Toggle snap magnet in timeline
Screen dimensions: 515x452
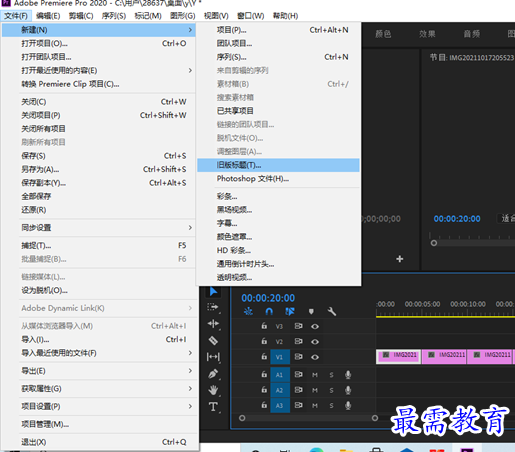[x=269, y=311]
